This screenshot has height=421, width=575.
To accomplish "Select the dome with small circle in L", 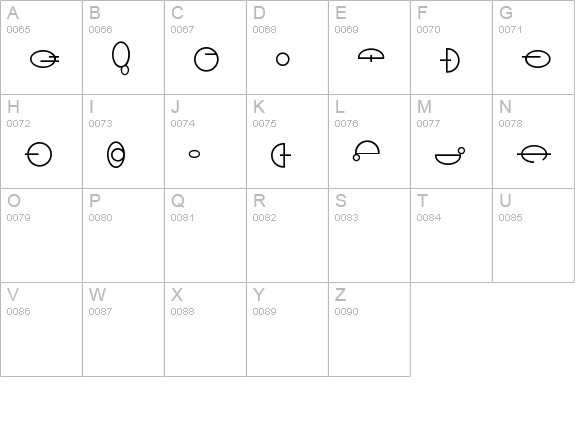I will click(366, 150).
